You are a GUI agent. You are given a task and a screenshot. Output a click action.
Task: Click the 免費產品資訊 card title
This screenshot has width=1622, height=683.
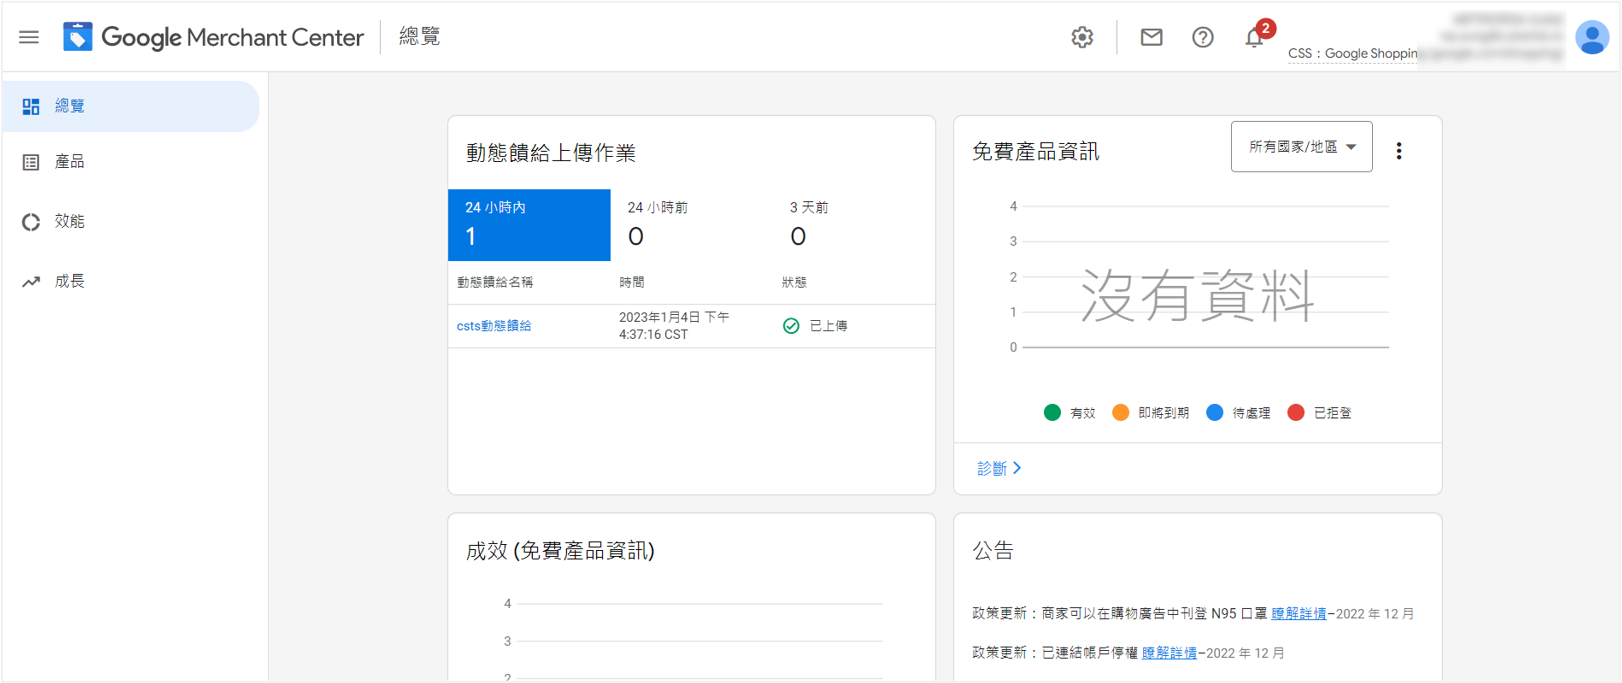(1036, 151)
